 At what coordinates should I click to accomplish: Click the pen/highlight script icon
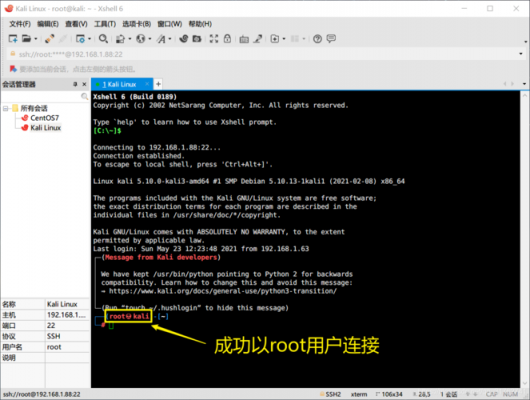pos(258,39)
